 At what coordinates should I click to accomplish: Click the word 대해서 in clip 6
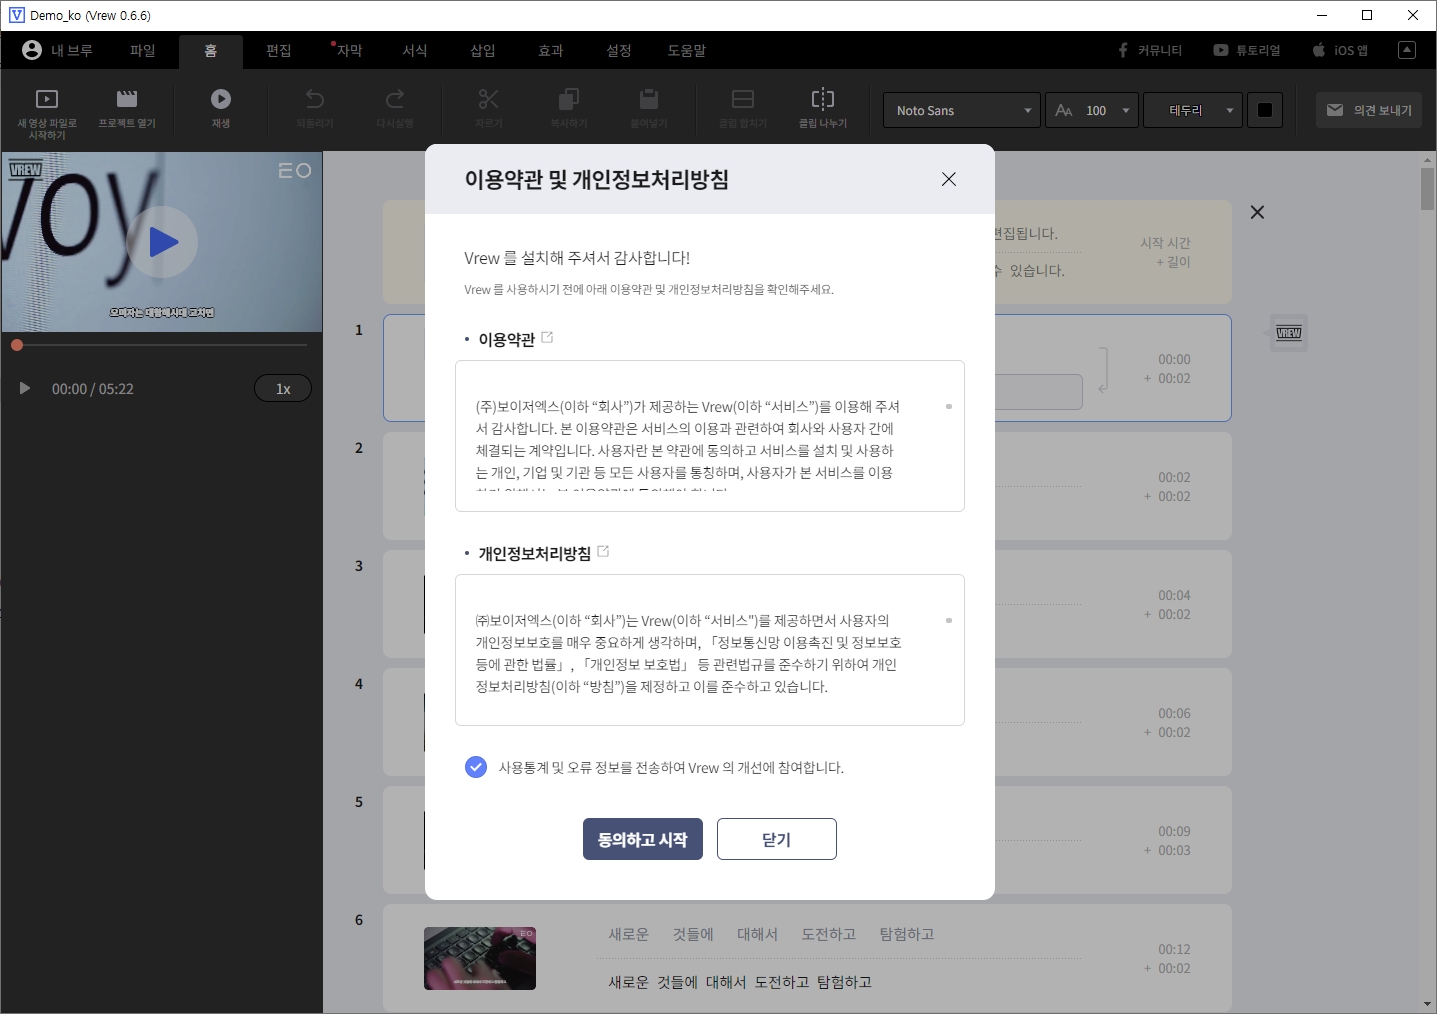pos(757,934)
